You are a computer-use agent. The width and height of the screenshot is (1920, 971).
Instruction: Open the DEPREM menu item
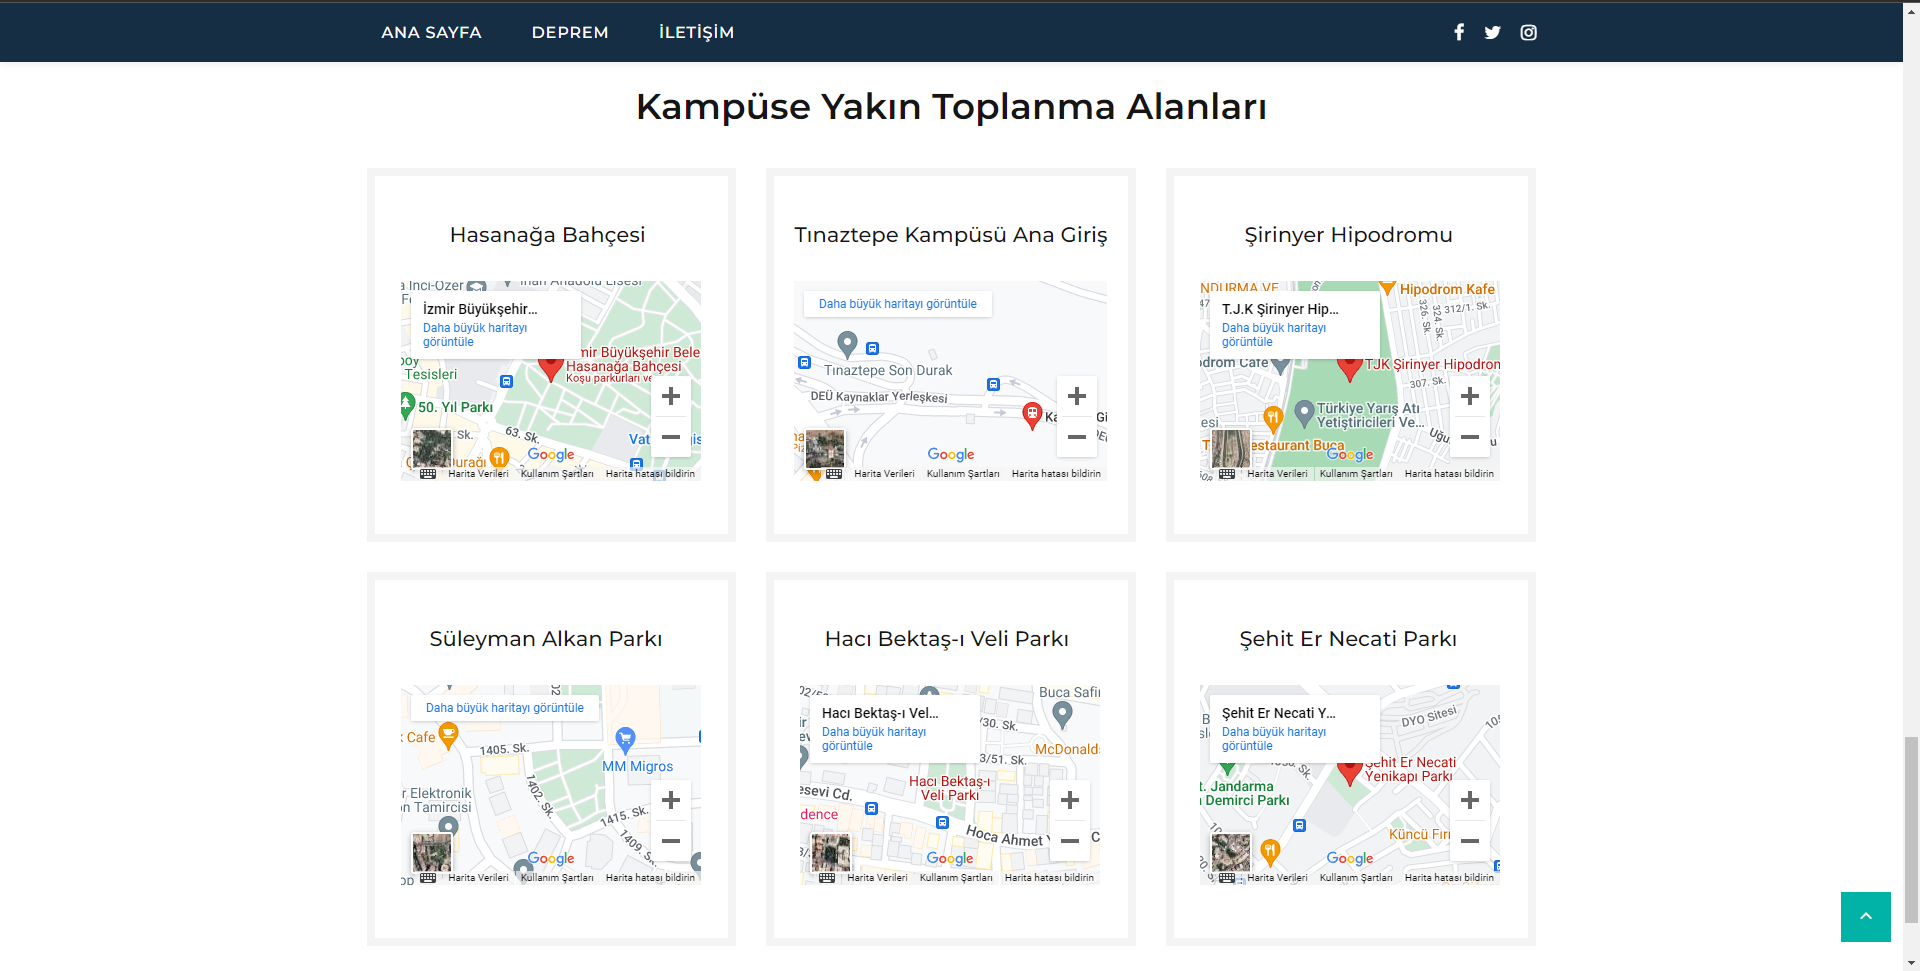(x=570, y=32)
